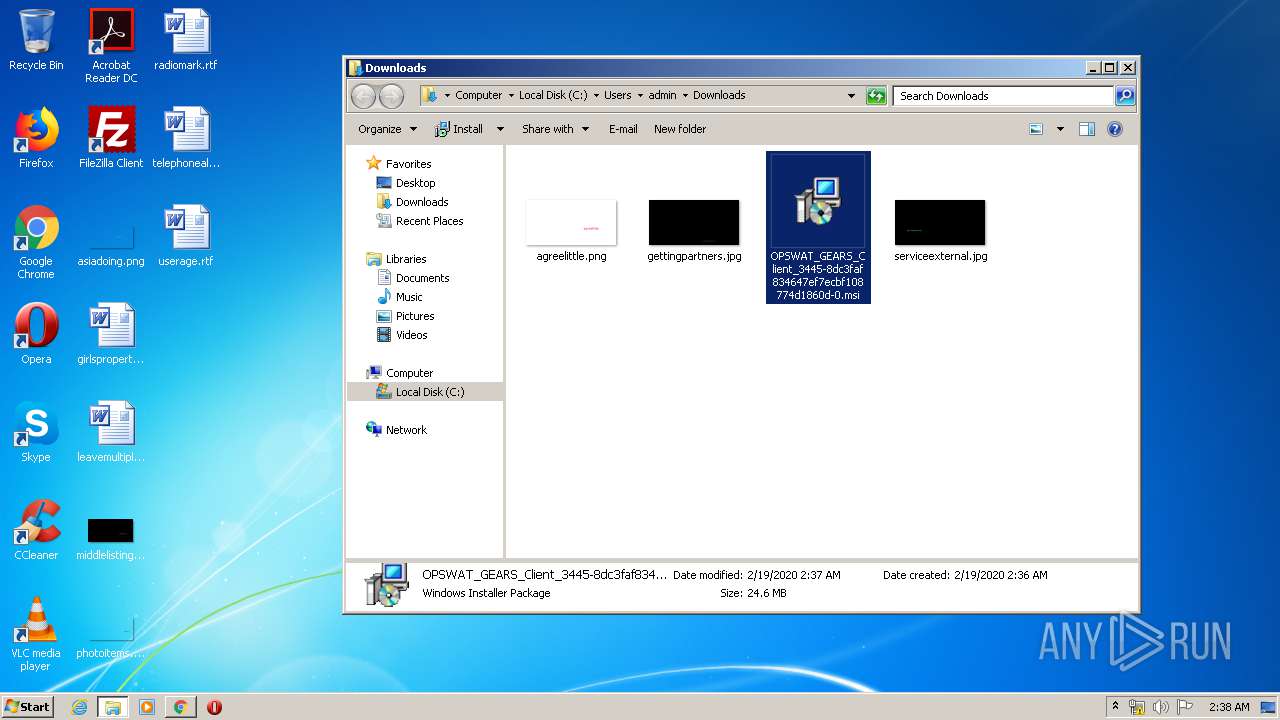Image resolution: width=1280 pixels, height=720 pixels.
Task: Select the gettingpartners.jpg thumbnail
Action: click(694, 231)
